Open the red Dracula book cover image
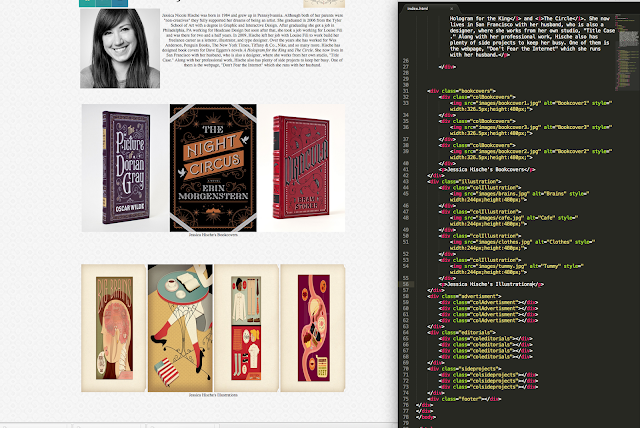Screen dimensions: 640x428 coord(301,168)
